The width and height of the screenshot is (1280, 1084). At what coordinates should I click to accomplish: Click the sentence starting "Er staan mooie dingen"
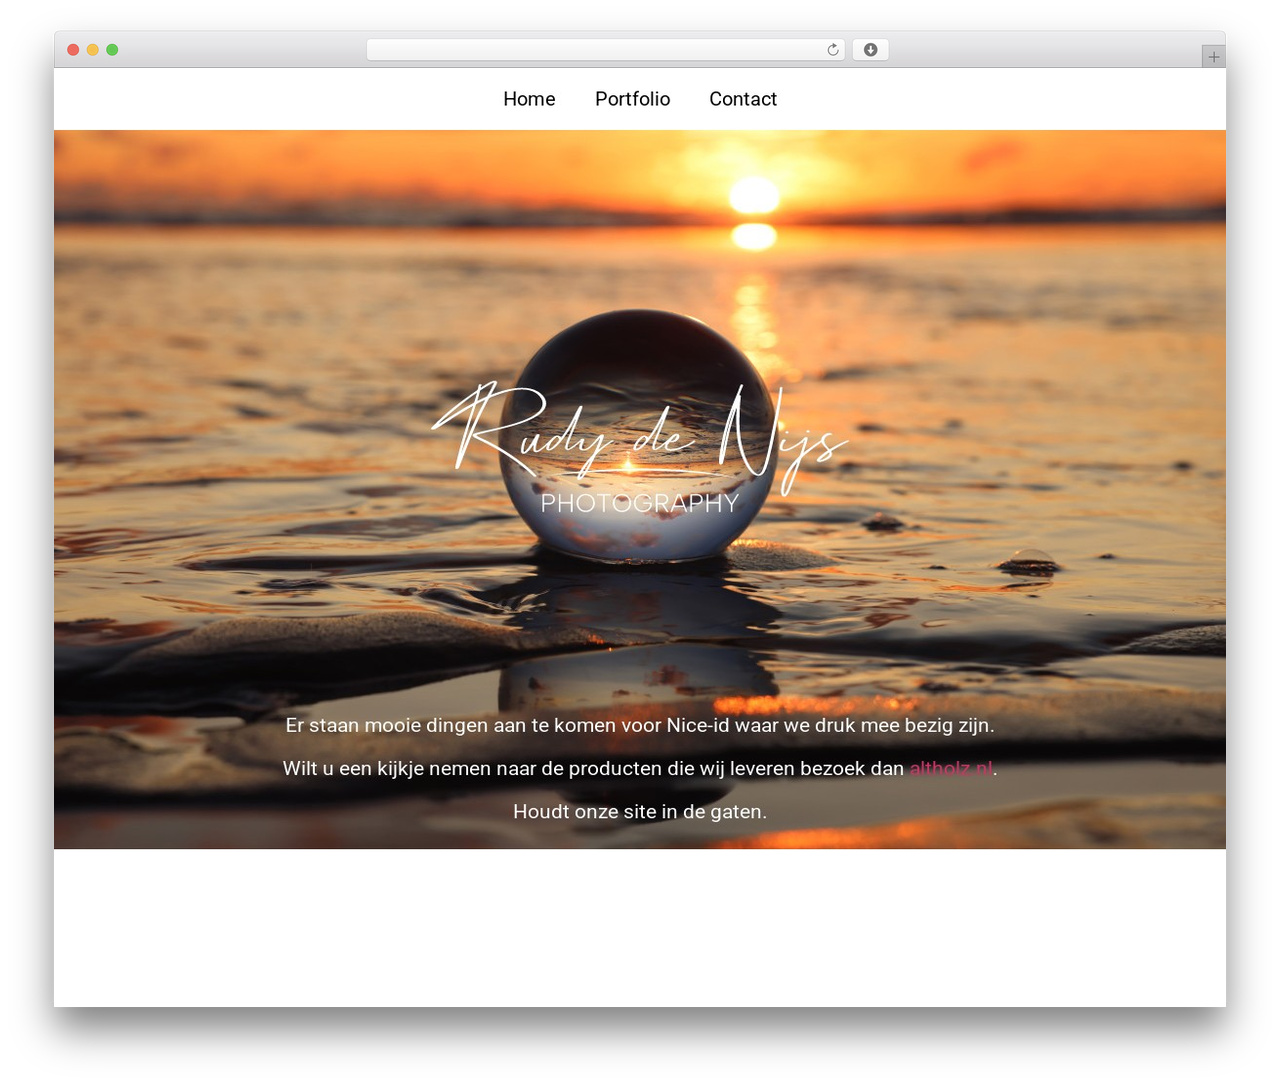(640, 725)
